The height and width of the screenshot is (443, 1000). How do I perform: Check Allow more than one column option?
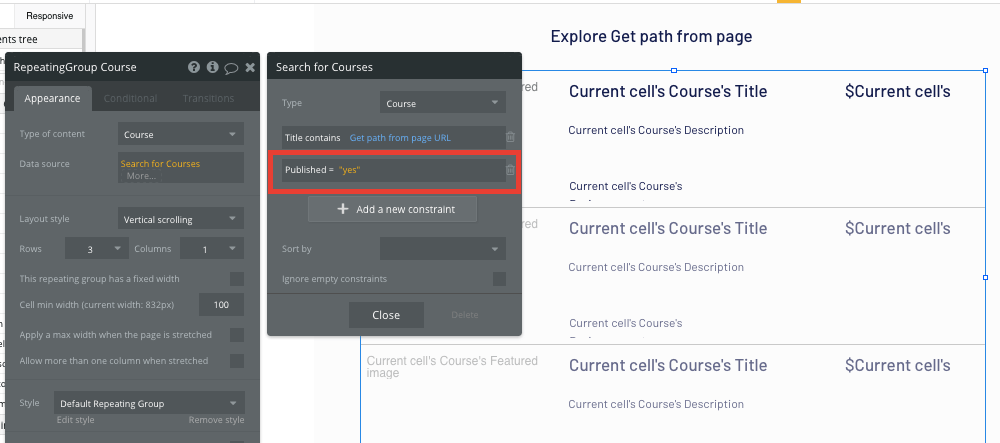click(x=237, y=361)
